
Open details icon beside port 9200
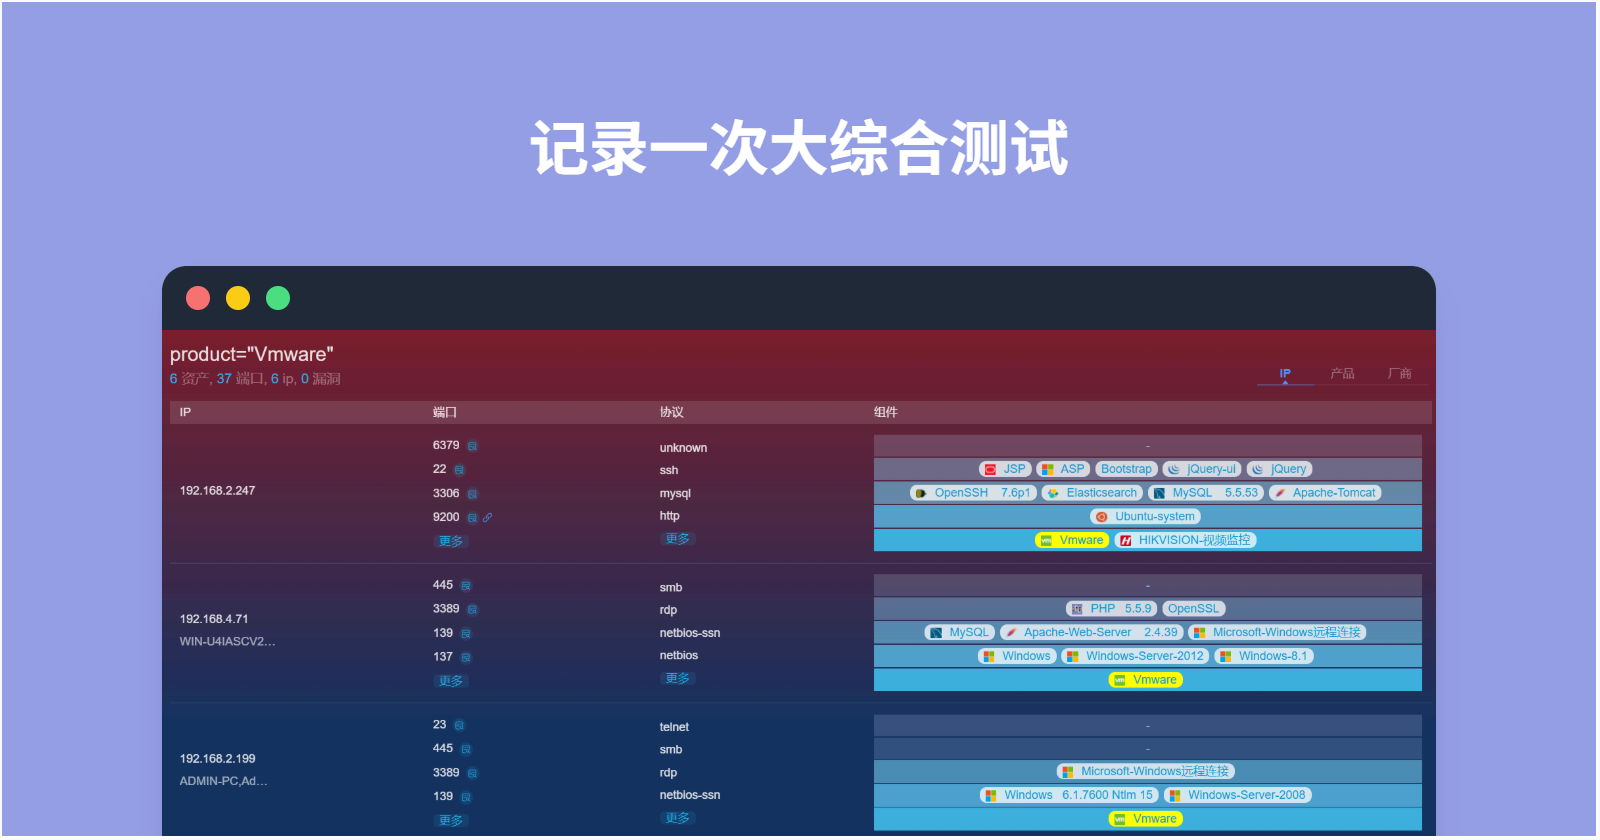[472, 518]
